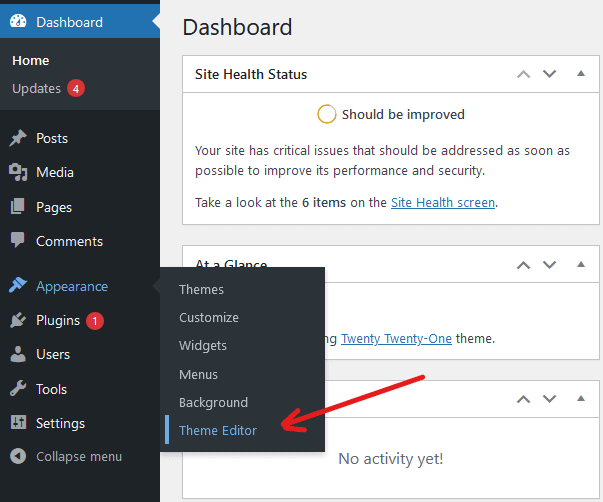Click the Posts pushpin icon
The image size is (603, 502).
(18, 138)
